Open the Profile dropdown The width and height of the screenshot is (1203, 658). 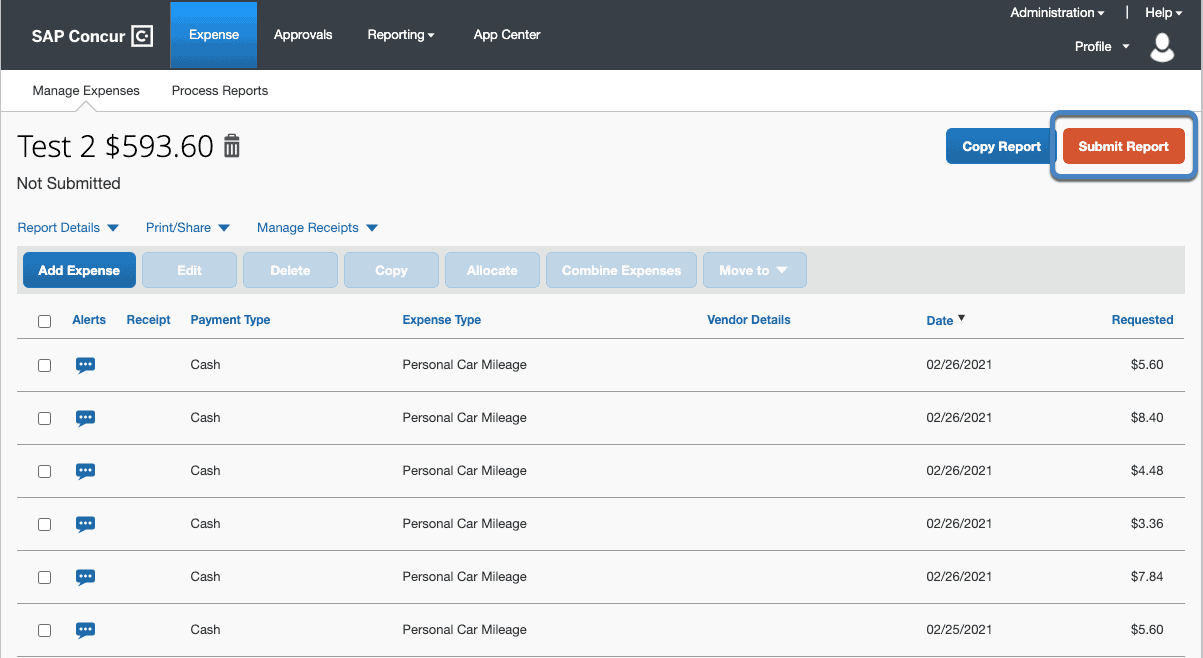click(x=1102, y=47)
